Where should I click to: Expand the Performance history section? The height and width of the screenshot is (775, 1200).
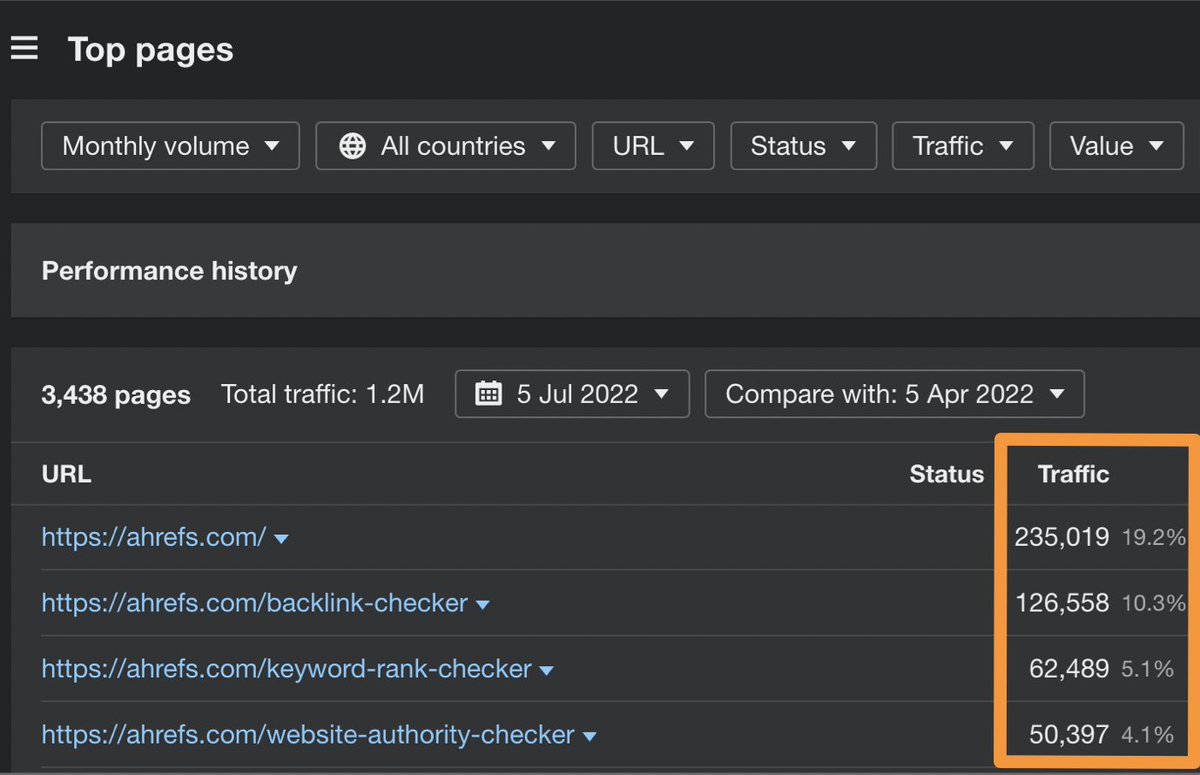tap(605, 271)
